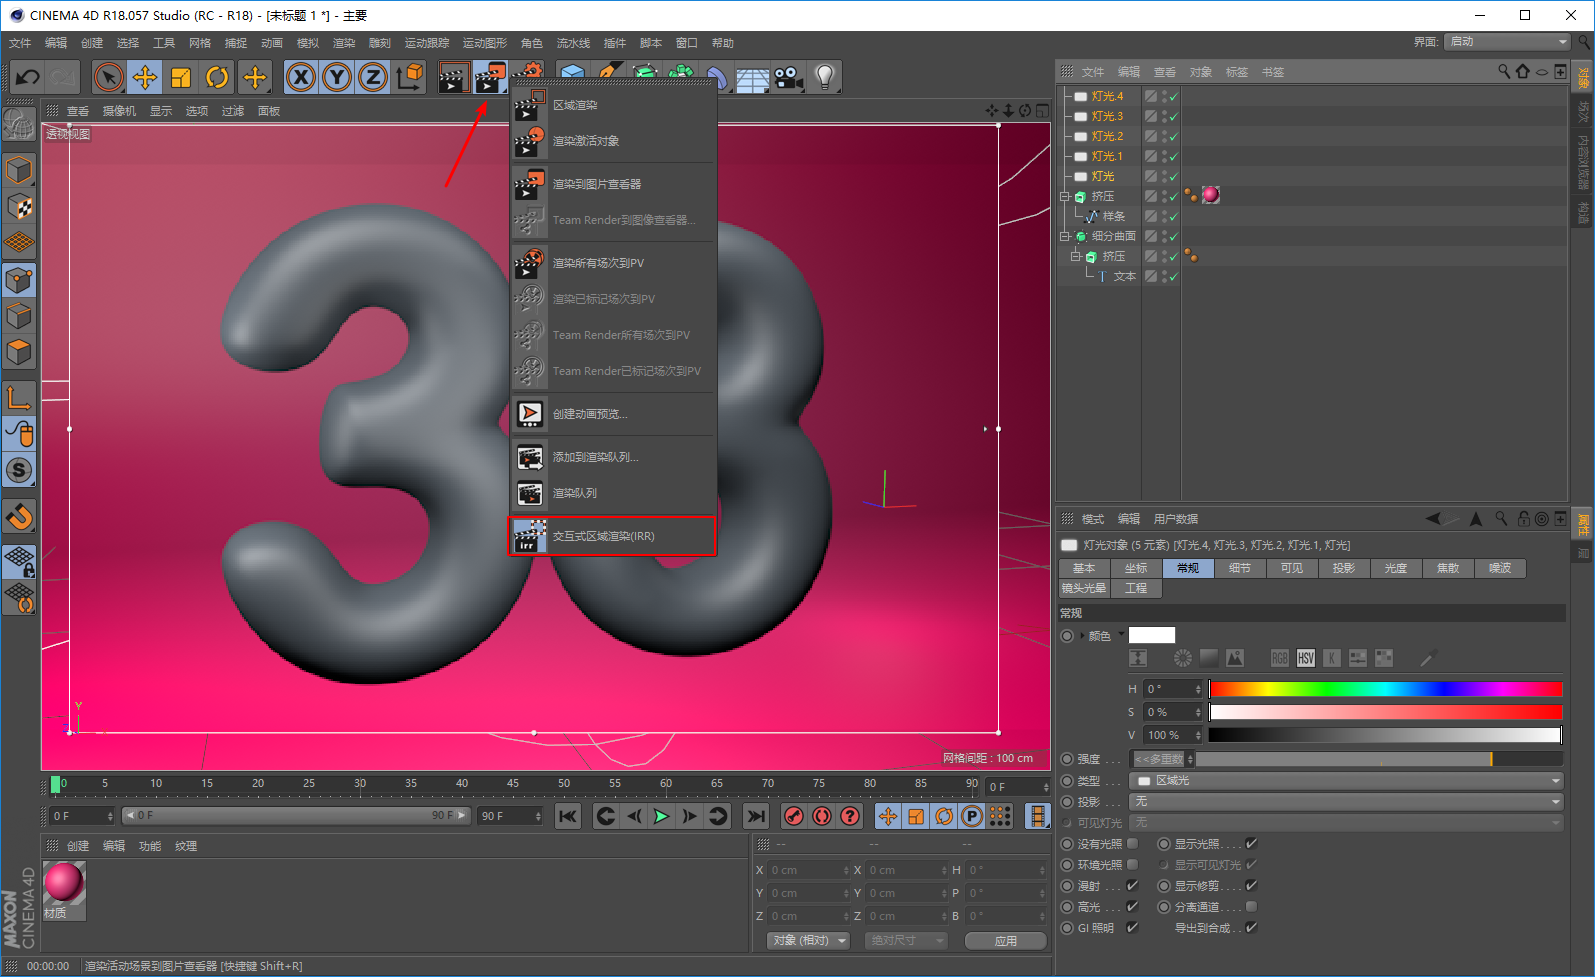The image size is (1595, 977).
Task: Open the 镜头光晕 tab button
Action: [1084, 588]
